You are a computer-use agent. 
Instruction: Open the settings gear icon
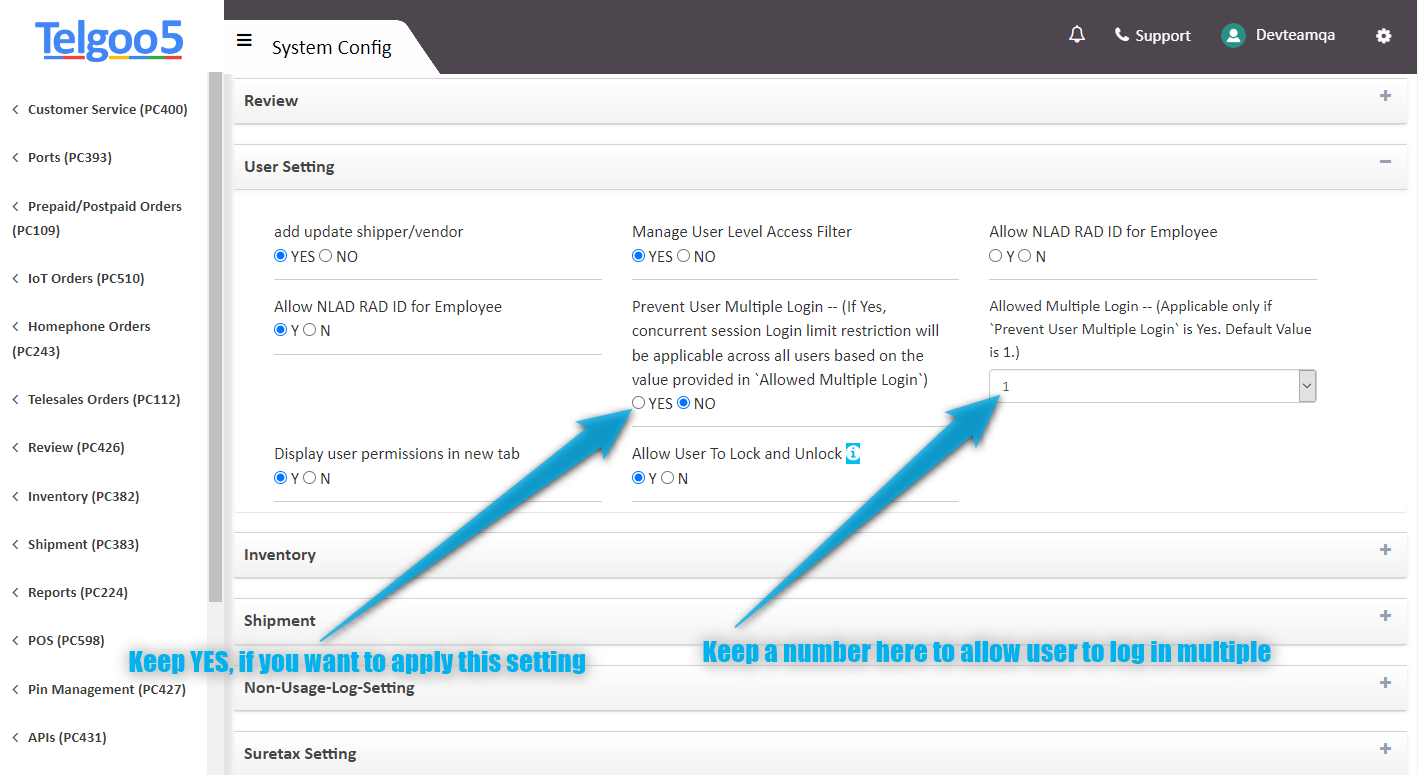click(1383, 36)
